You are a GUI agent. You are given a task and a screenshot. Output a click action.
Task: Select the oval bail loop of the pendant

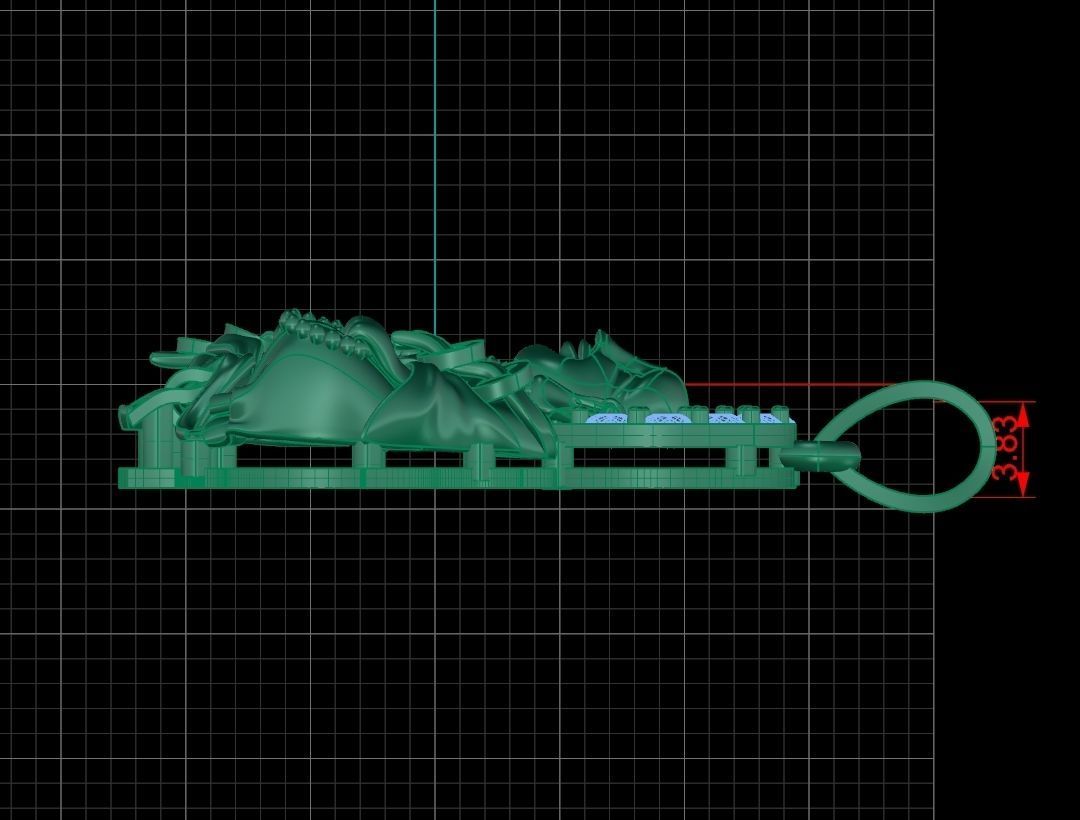pyautogui.click(x=906, y=446)
